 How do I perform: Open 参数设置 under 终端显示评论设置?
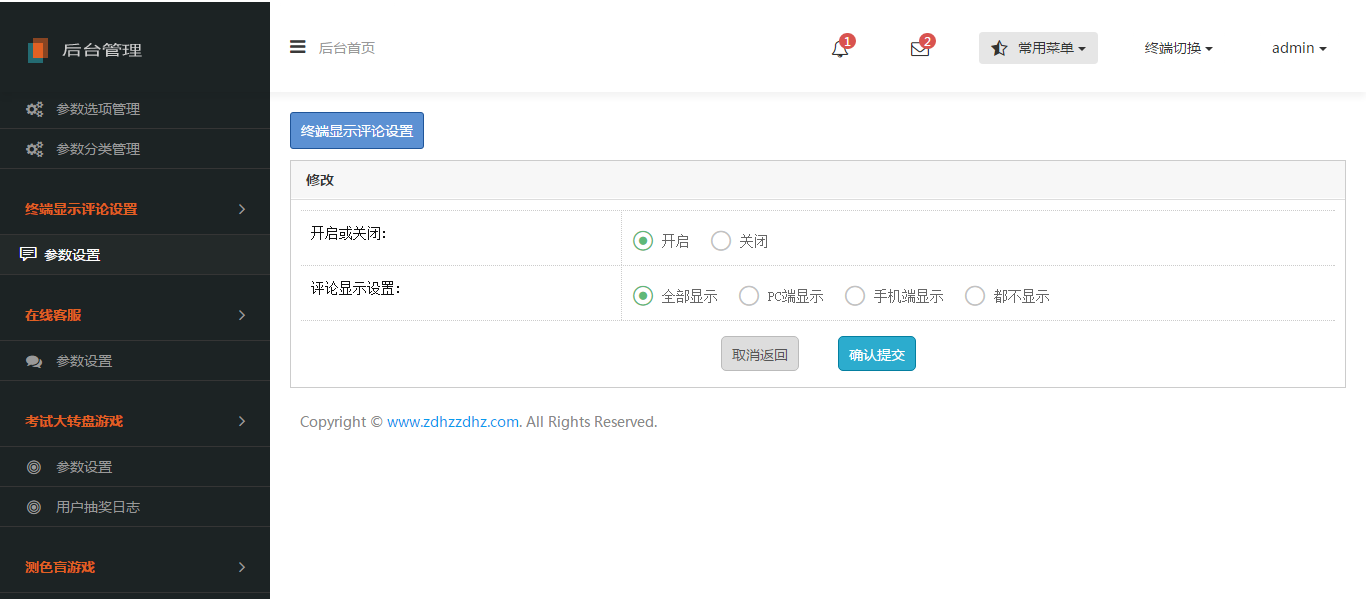pos(72,255)
